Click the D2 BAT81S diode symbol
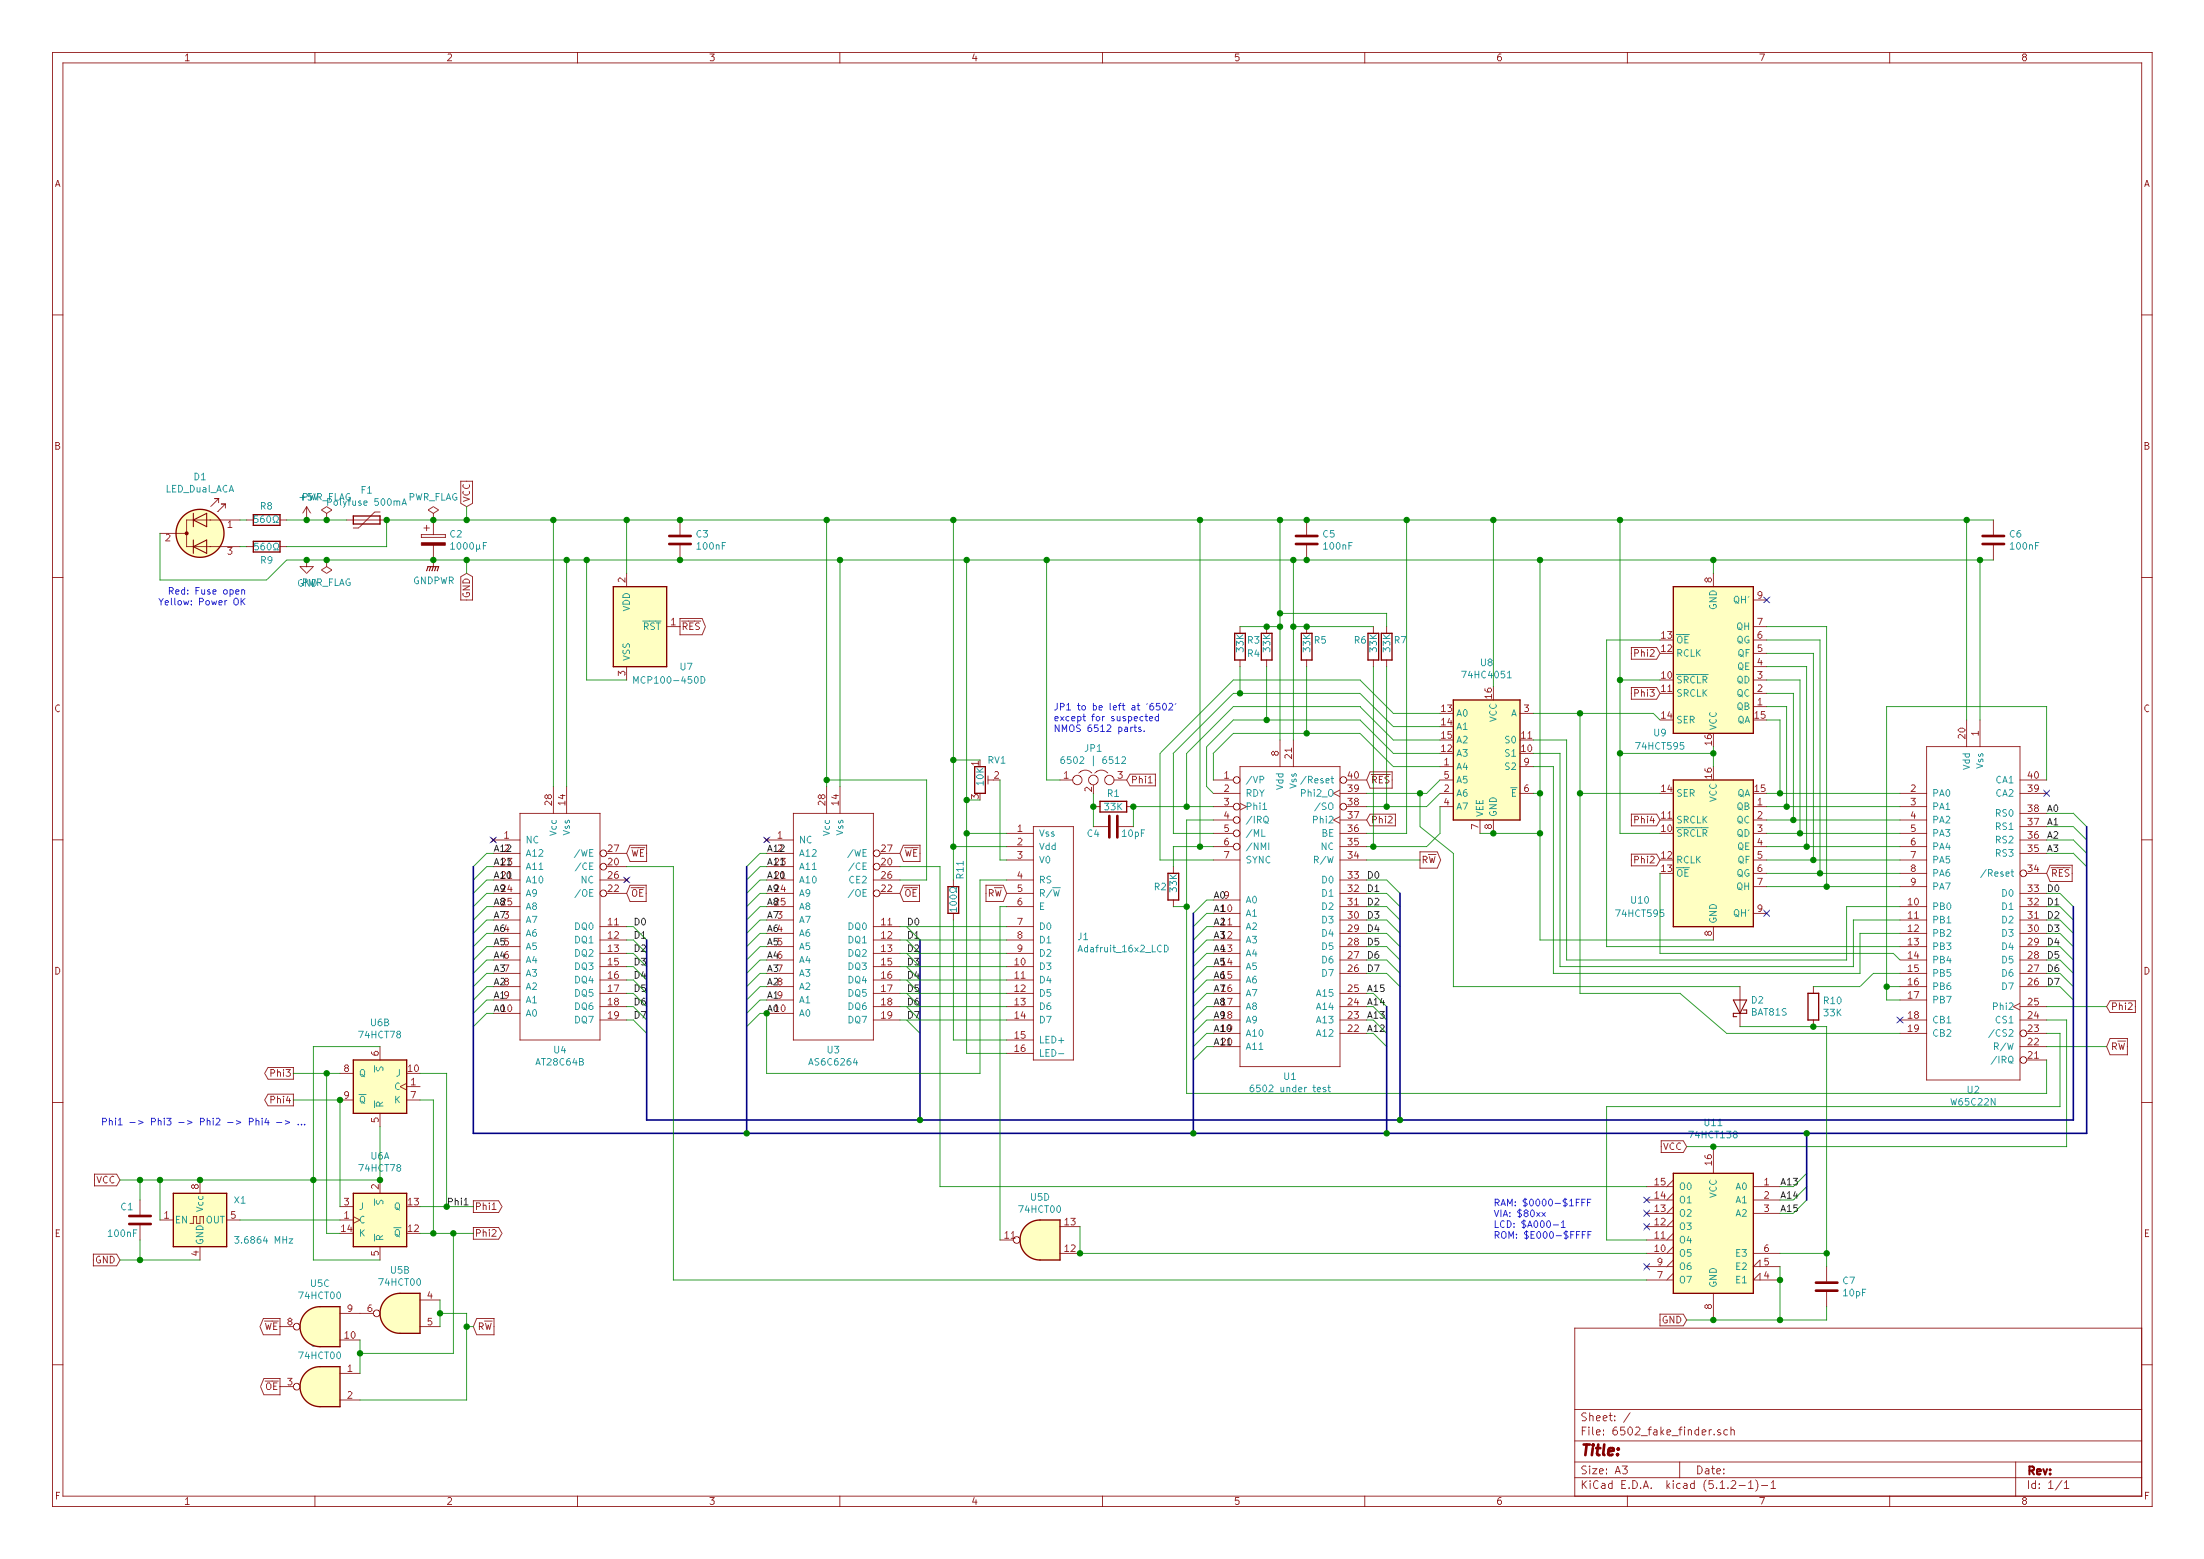2204x1559 pixels. [1739, 1006]
